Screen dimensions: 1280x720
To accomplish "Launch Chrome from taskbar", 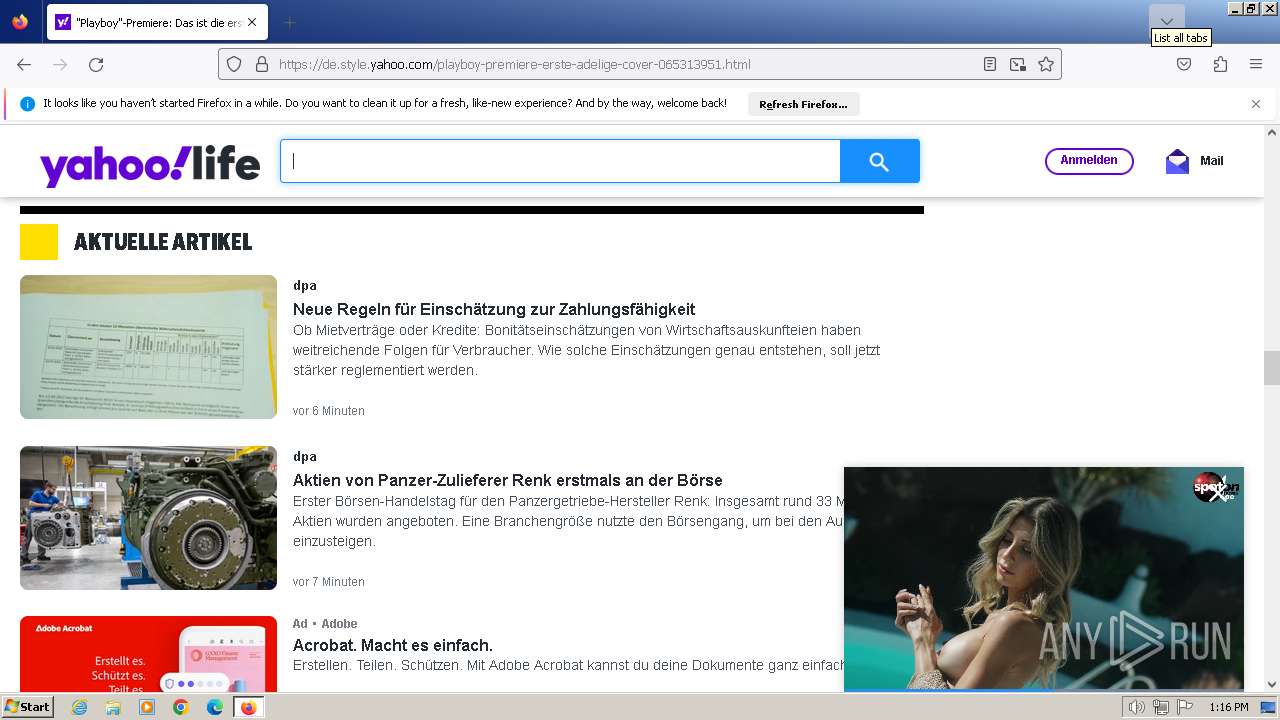I will pyautogui.click(x=181, y=707).
